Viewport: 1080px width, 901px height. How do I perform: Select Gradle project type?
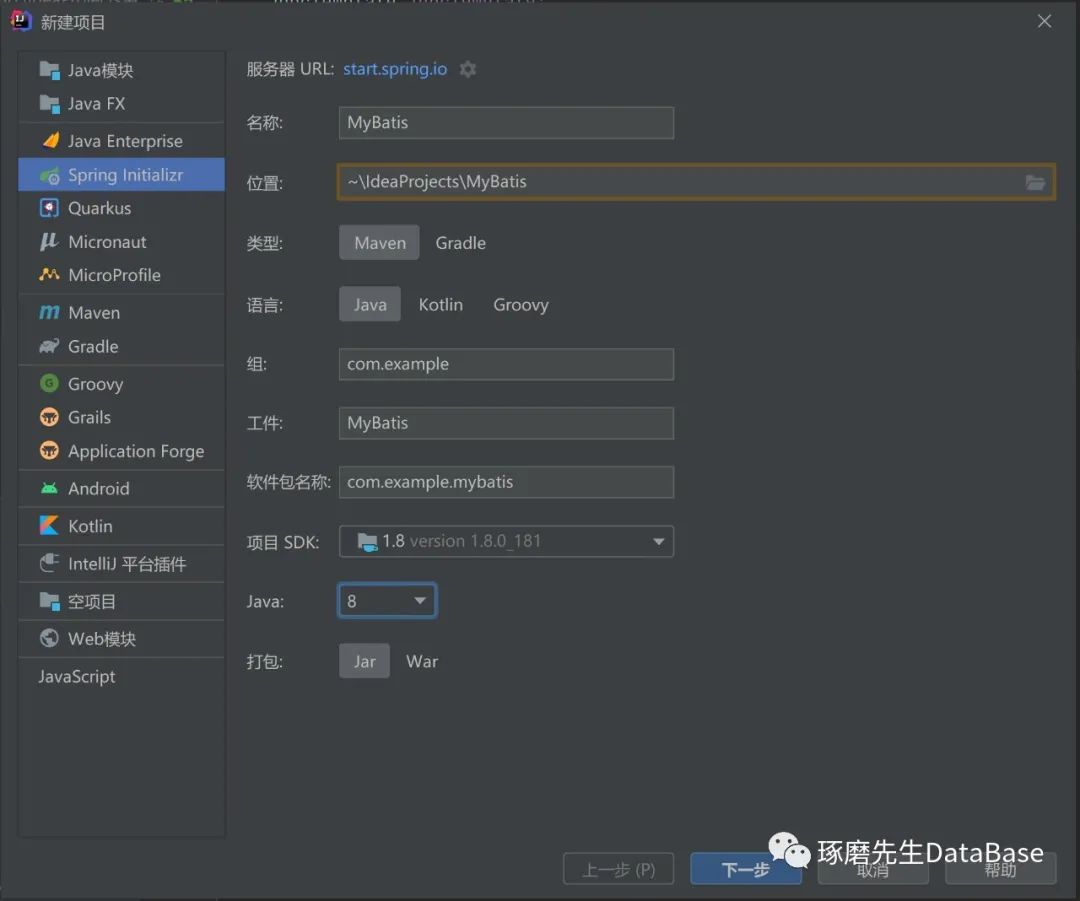pyautogui.click(x=461, y=242)
